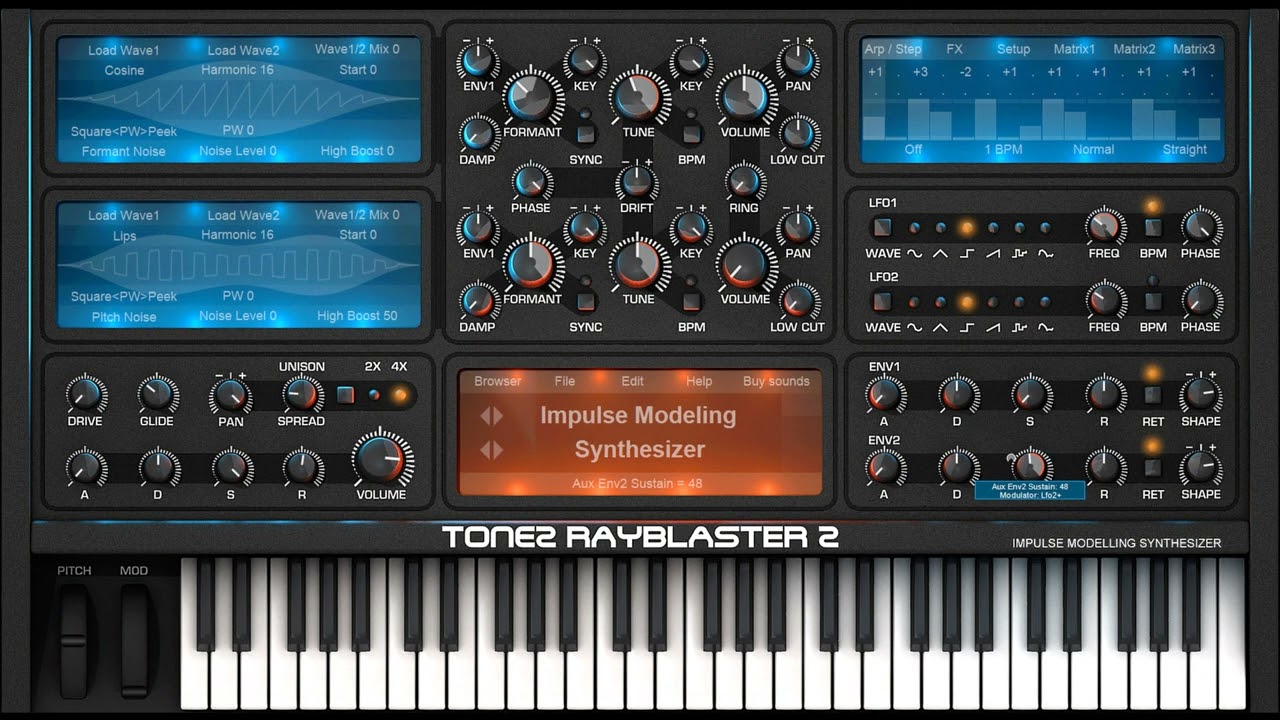The height and width of the screenshot is (720, 1280).
Task: Click the PHASE knob between the oscillators
Action: coord(530,182)
